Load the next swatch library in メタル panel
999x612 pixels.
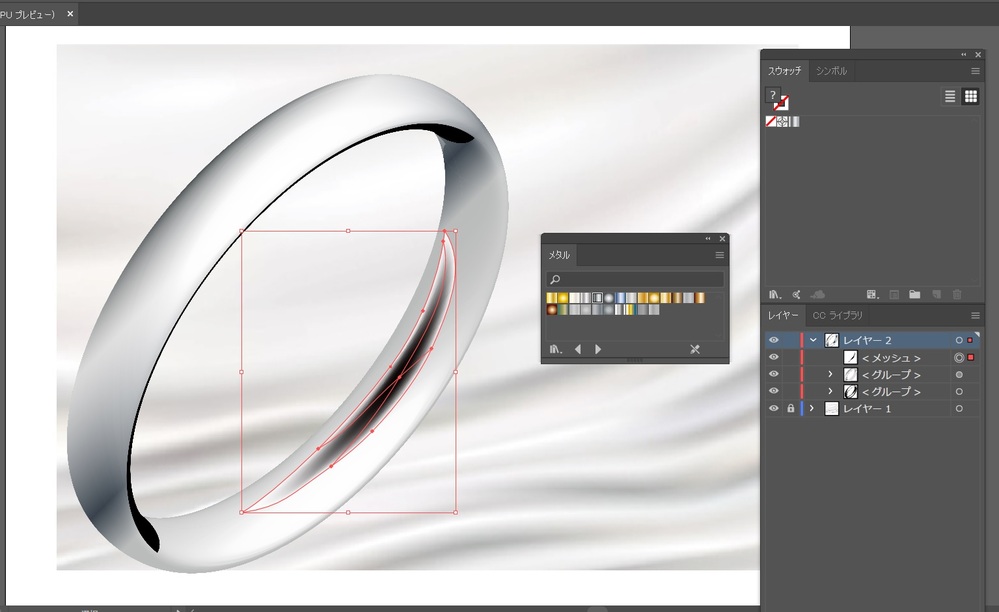tap(598, 349)
